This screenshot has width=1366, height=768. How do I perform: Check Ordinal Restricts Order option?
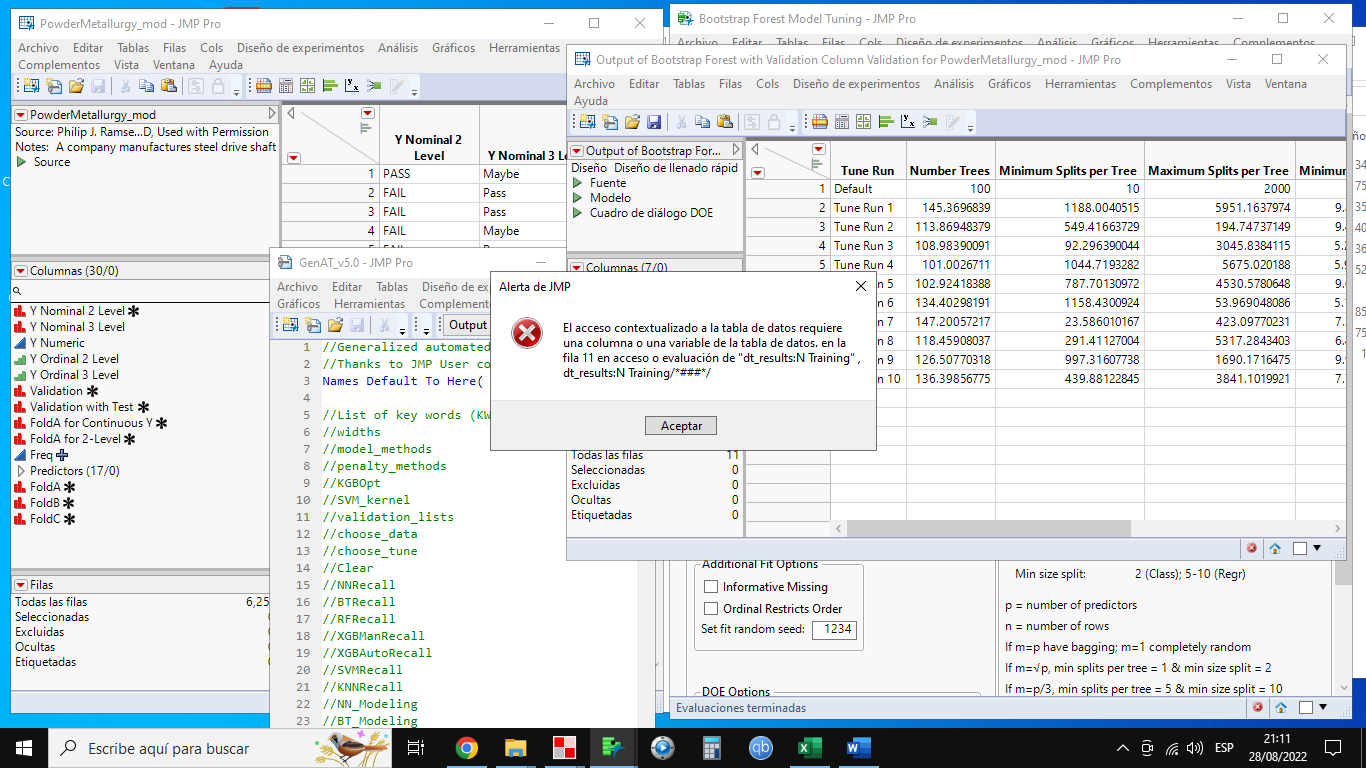[711, 609]
